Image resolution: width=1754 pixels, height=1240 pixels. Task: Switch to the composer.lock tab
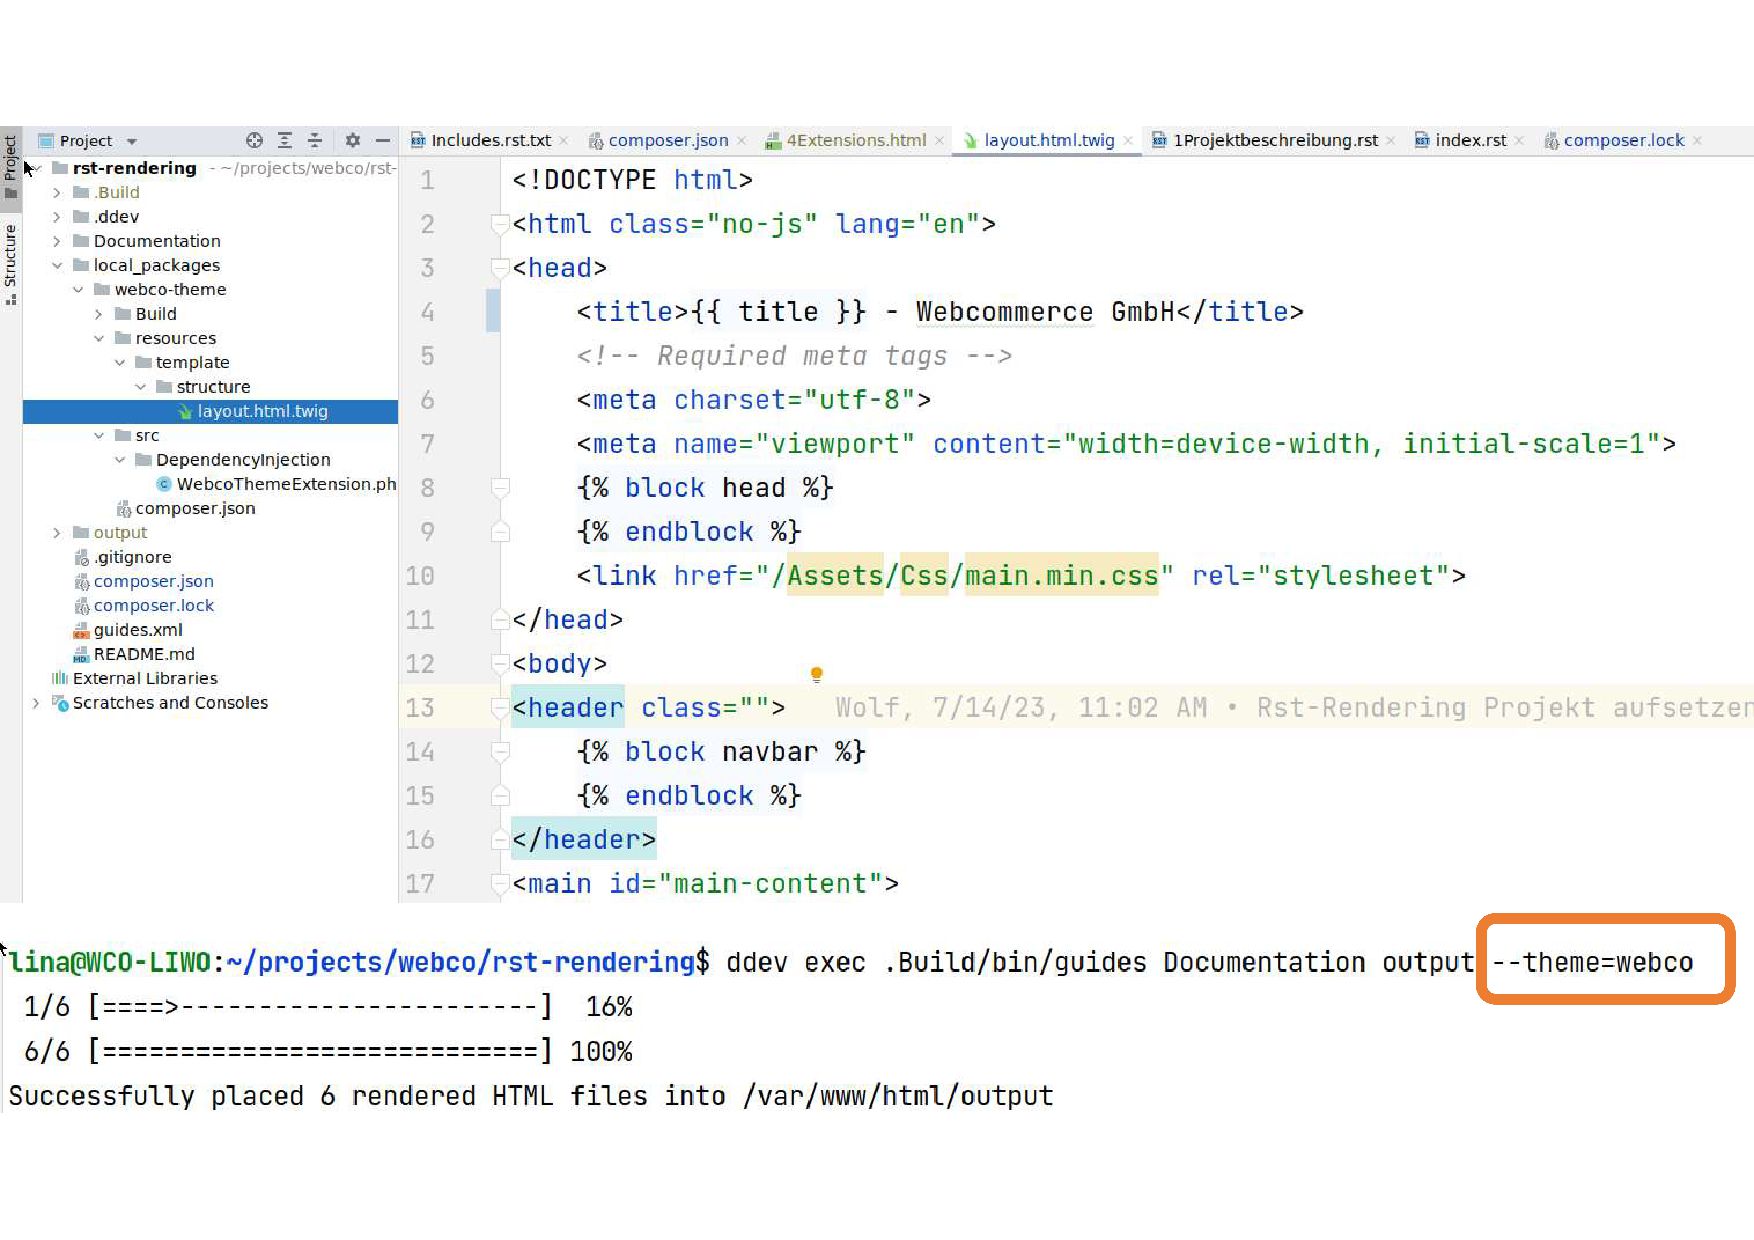[1622, 141]
